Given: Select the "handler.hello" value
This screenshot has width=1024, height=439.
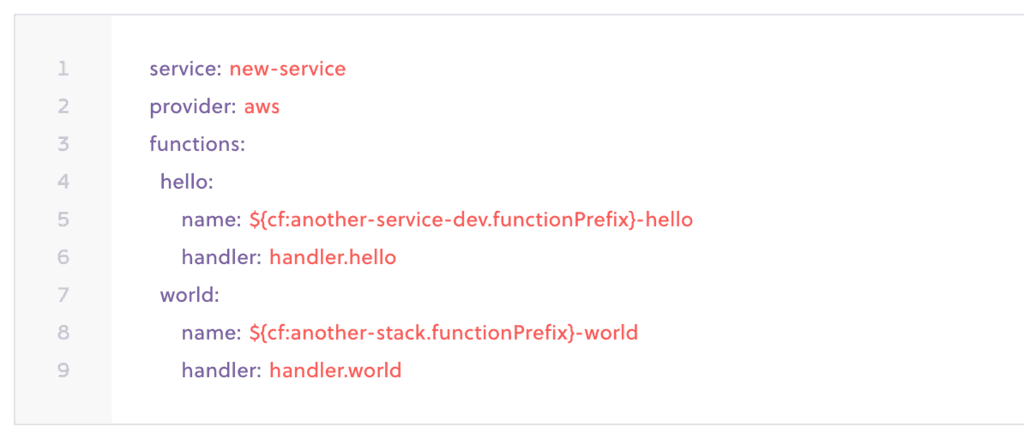Looking at the screenshot, I should pyautogui.click(x=333, y=258).
